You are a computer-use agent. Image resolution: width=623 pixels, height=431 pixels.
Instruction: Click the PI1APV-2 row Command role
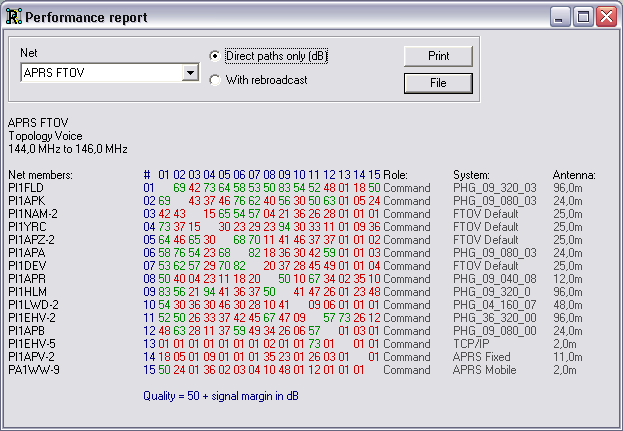(406, 357)
